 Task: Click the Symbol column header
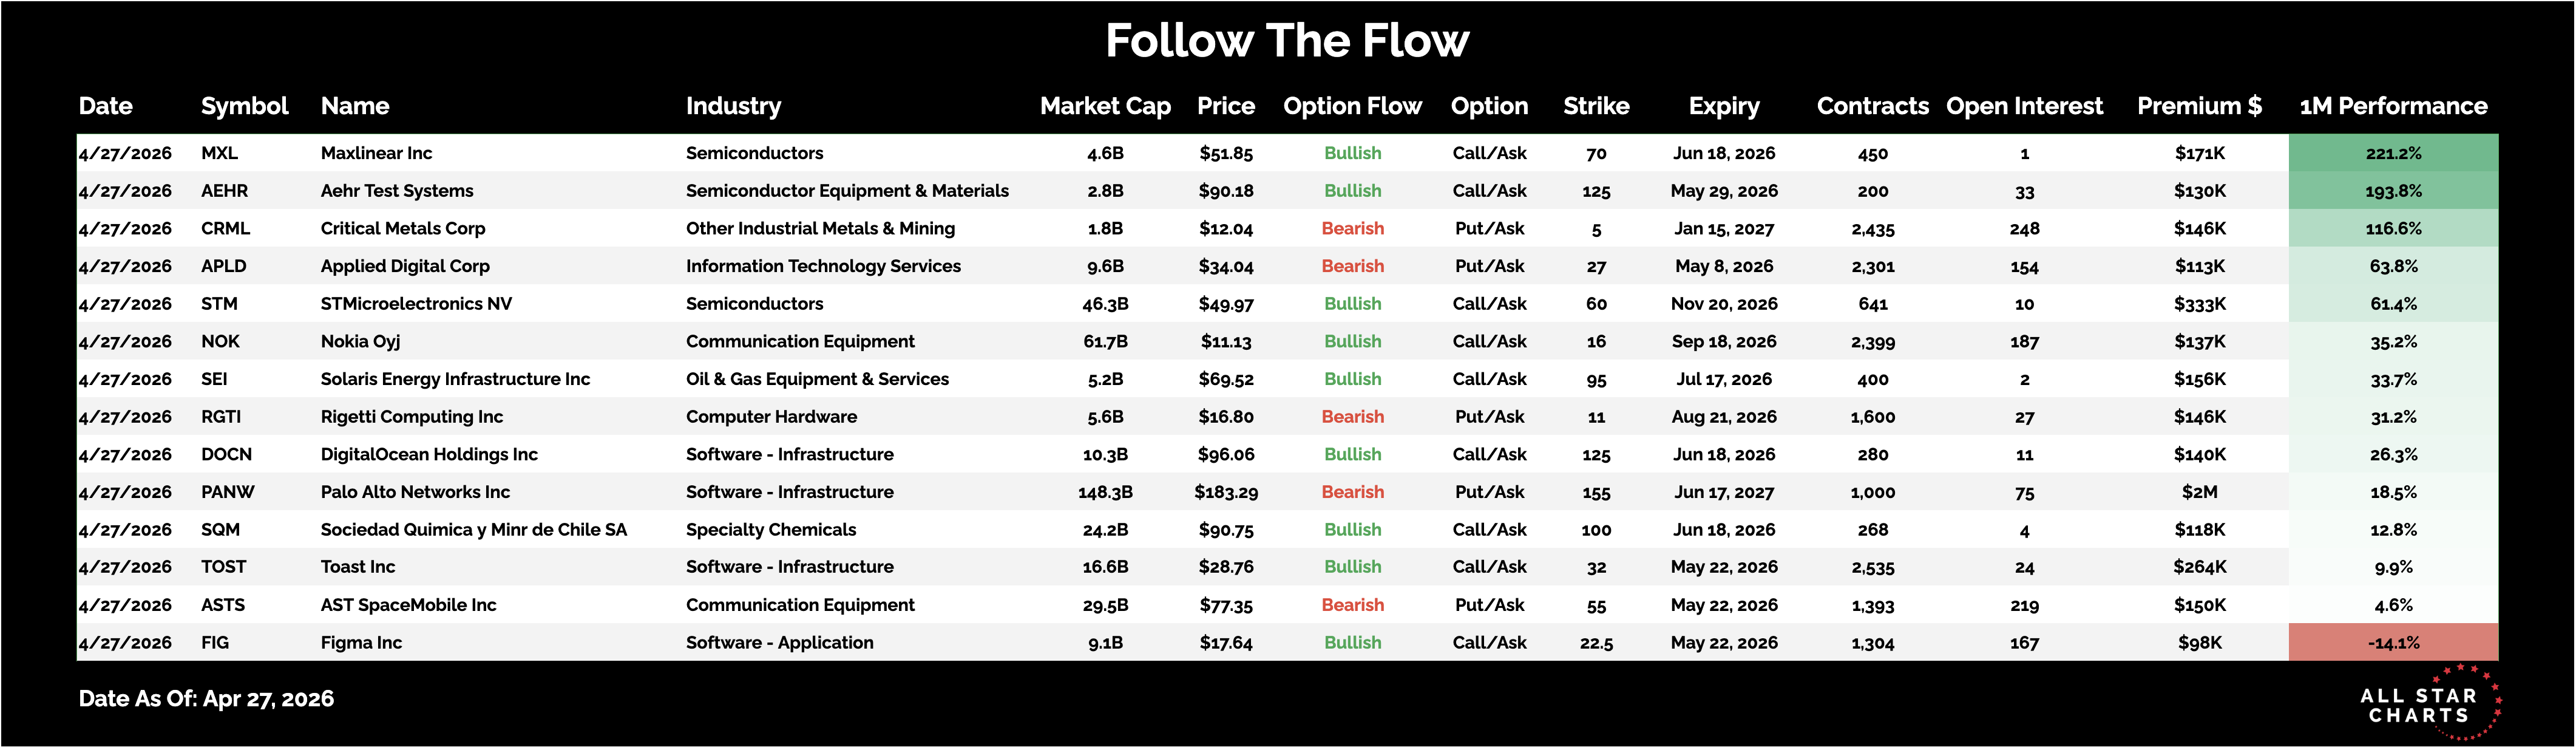pos(244,106)
